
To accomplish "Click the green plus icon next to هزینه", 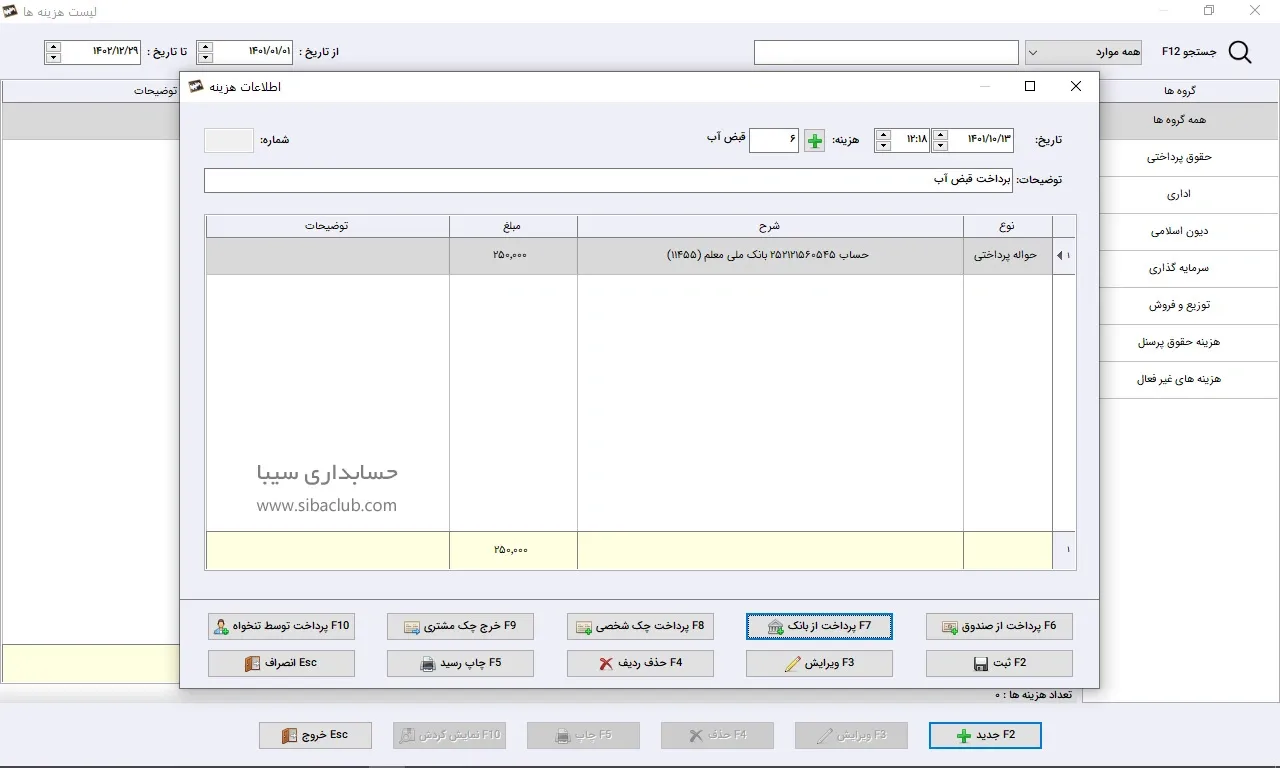I will click(x=815, y=141).
